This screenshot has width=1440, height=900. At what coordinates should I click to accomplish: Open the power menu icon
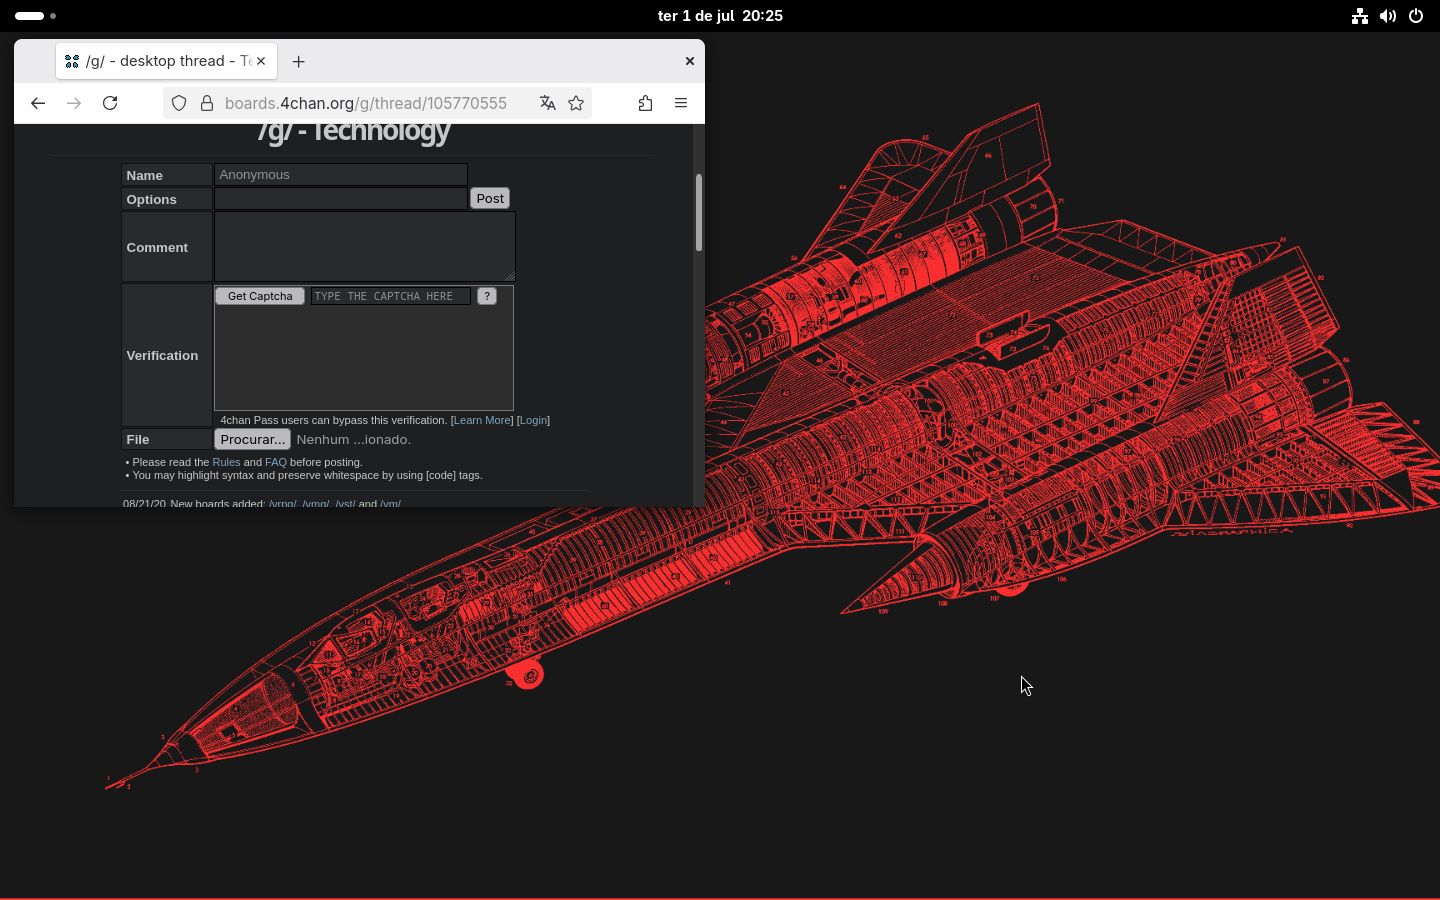point(1416,16)
